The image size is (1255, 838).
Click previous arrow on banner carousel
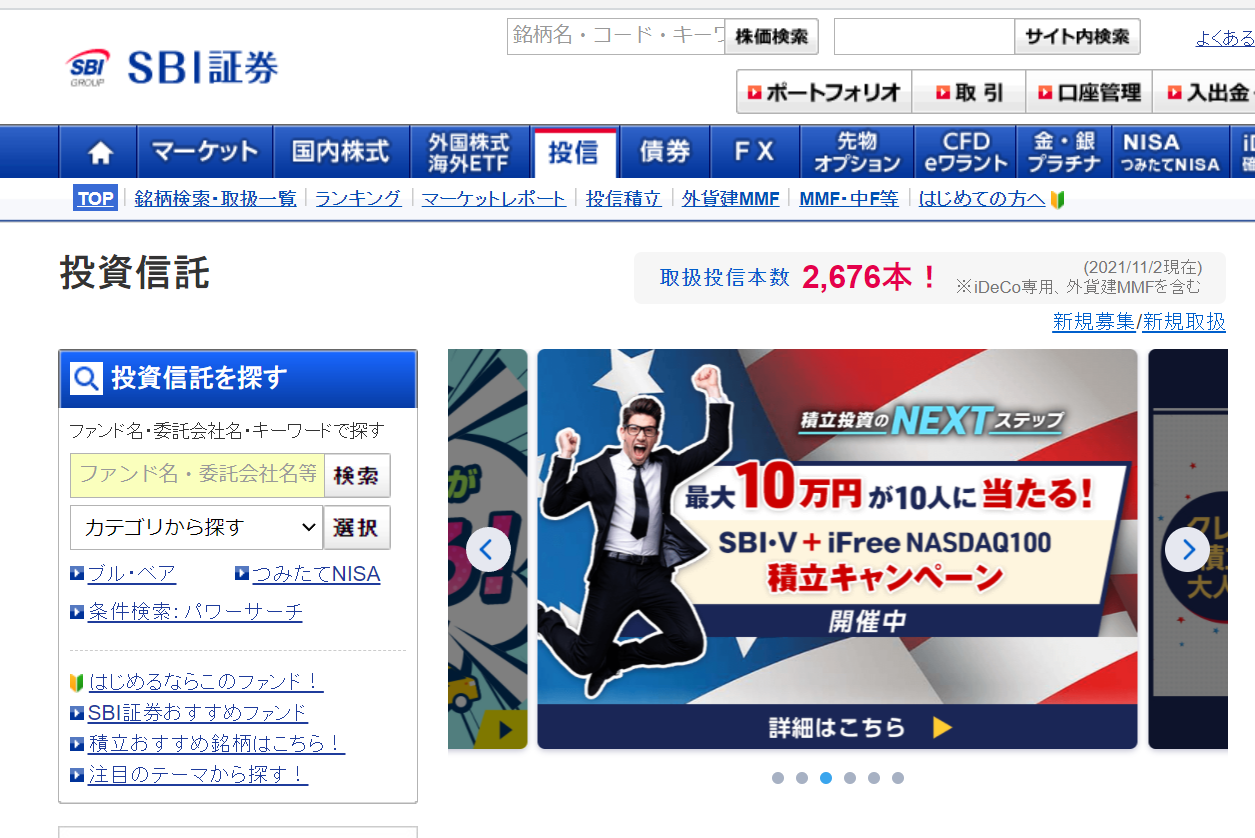(488, 549)
